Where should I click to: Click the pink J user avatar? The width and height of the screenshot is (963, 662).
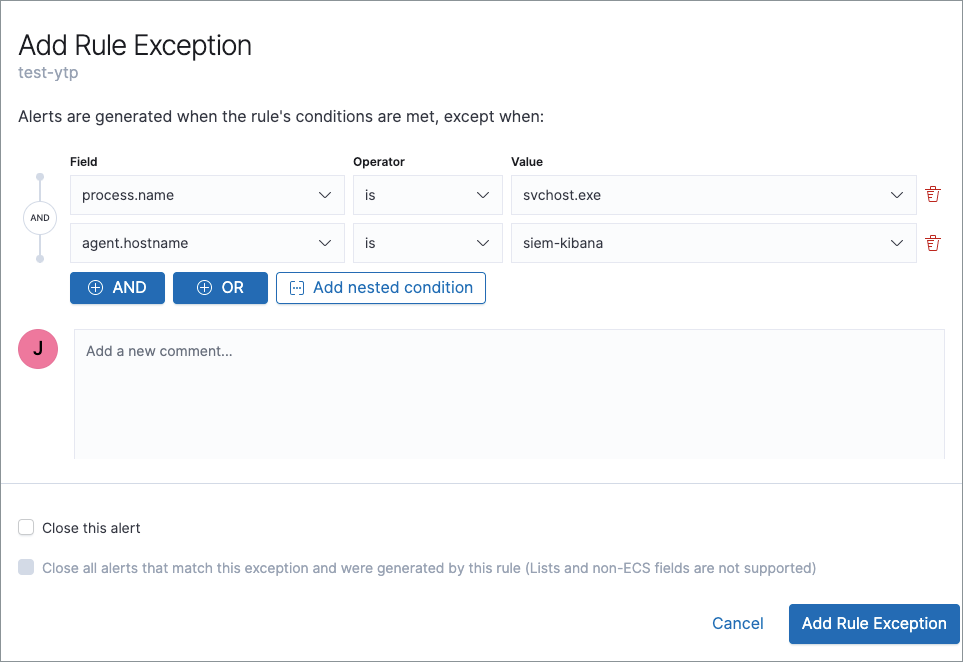tap(37, 349)
